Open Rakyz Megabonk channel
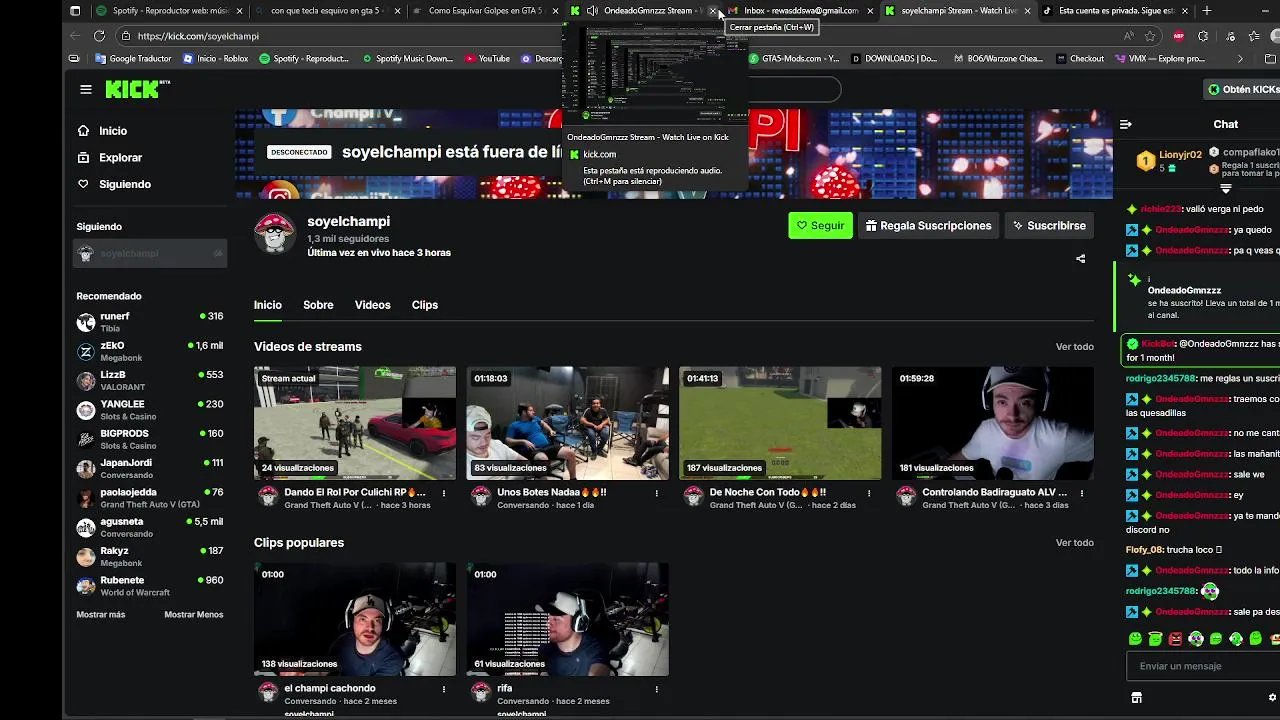This screenshot has width=1280, height=720. pyautogui.click(x=150, y=556)
